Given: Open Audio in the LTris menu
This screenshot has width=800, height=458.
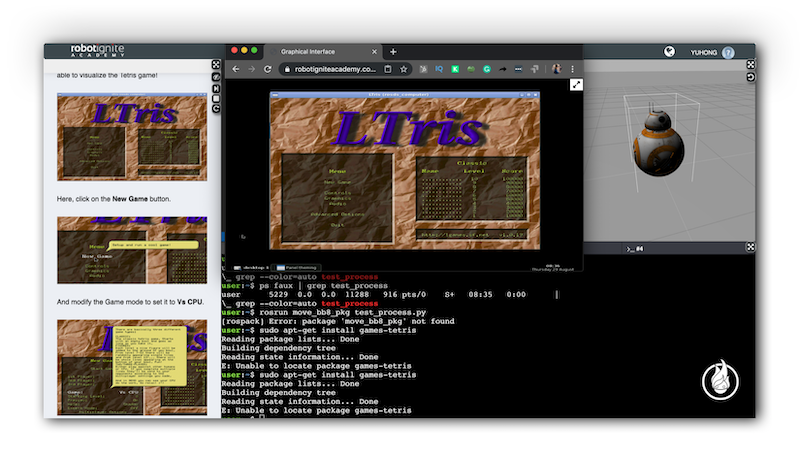Looking at the screenshot, I should click(337, 203).
